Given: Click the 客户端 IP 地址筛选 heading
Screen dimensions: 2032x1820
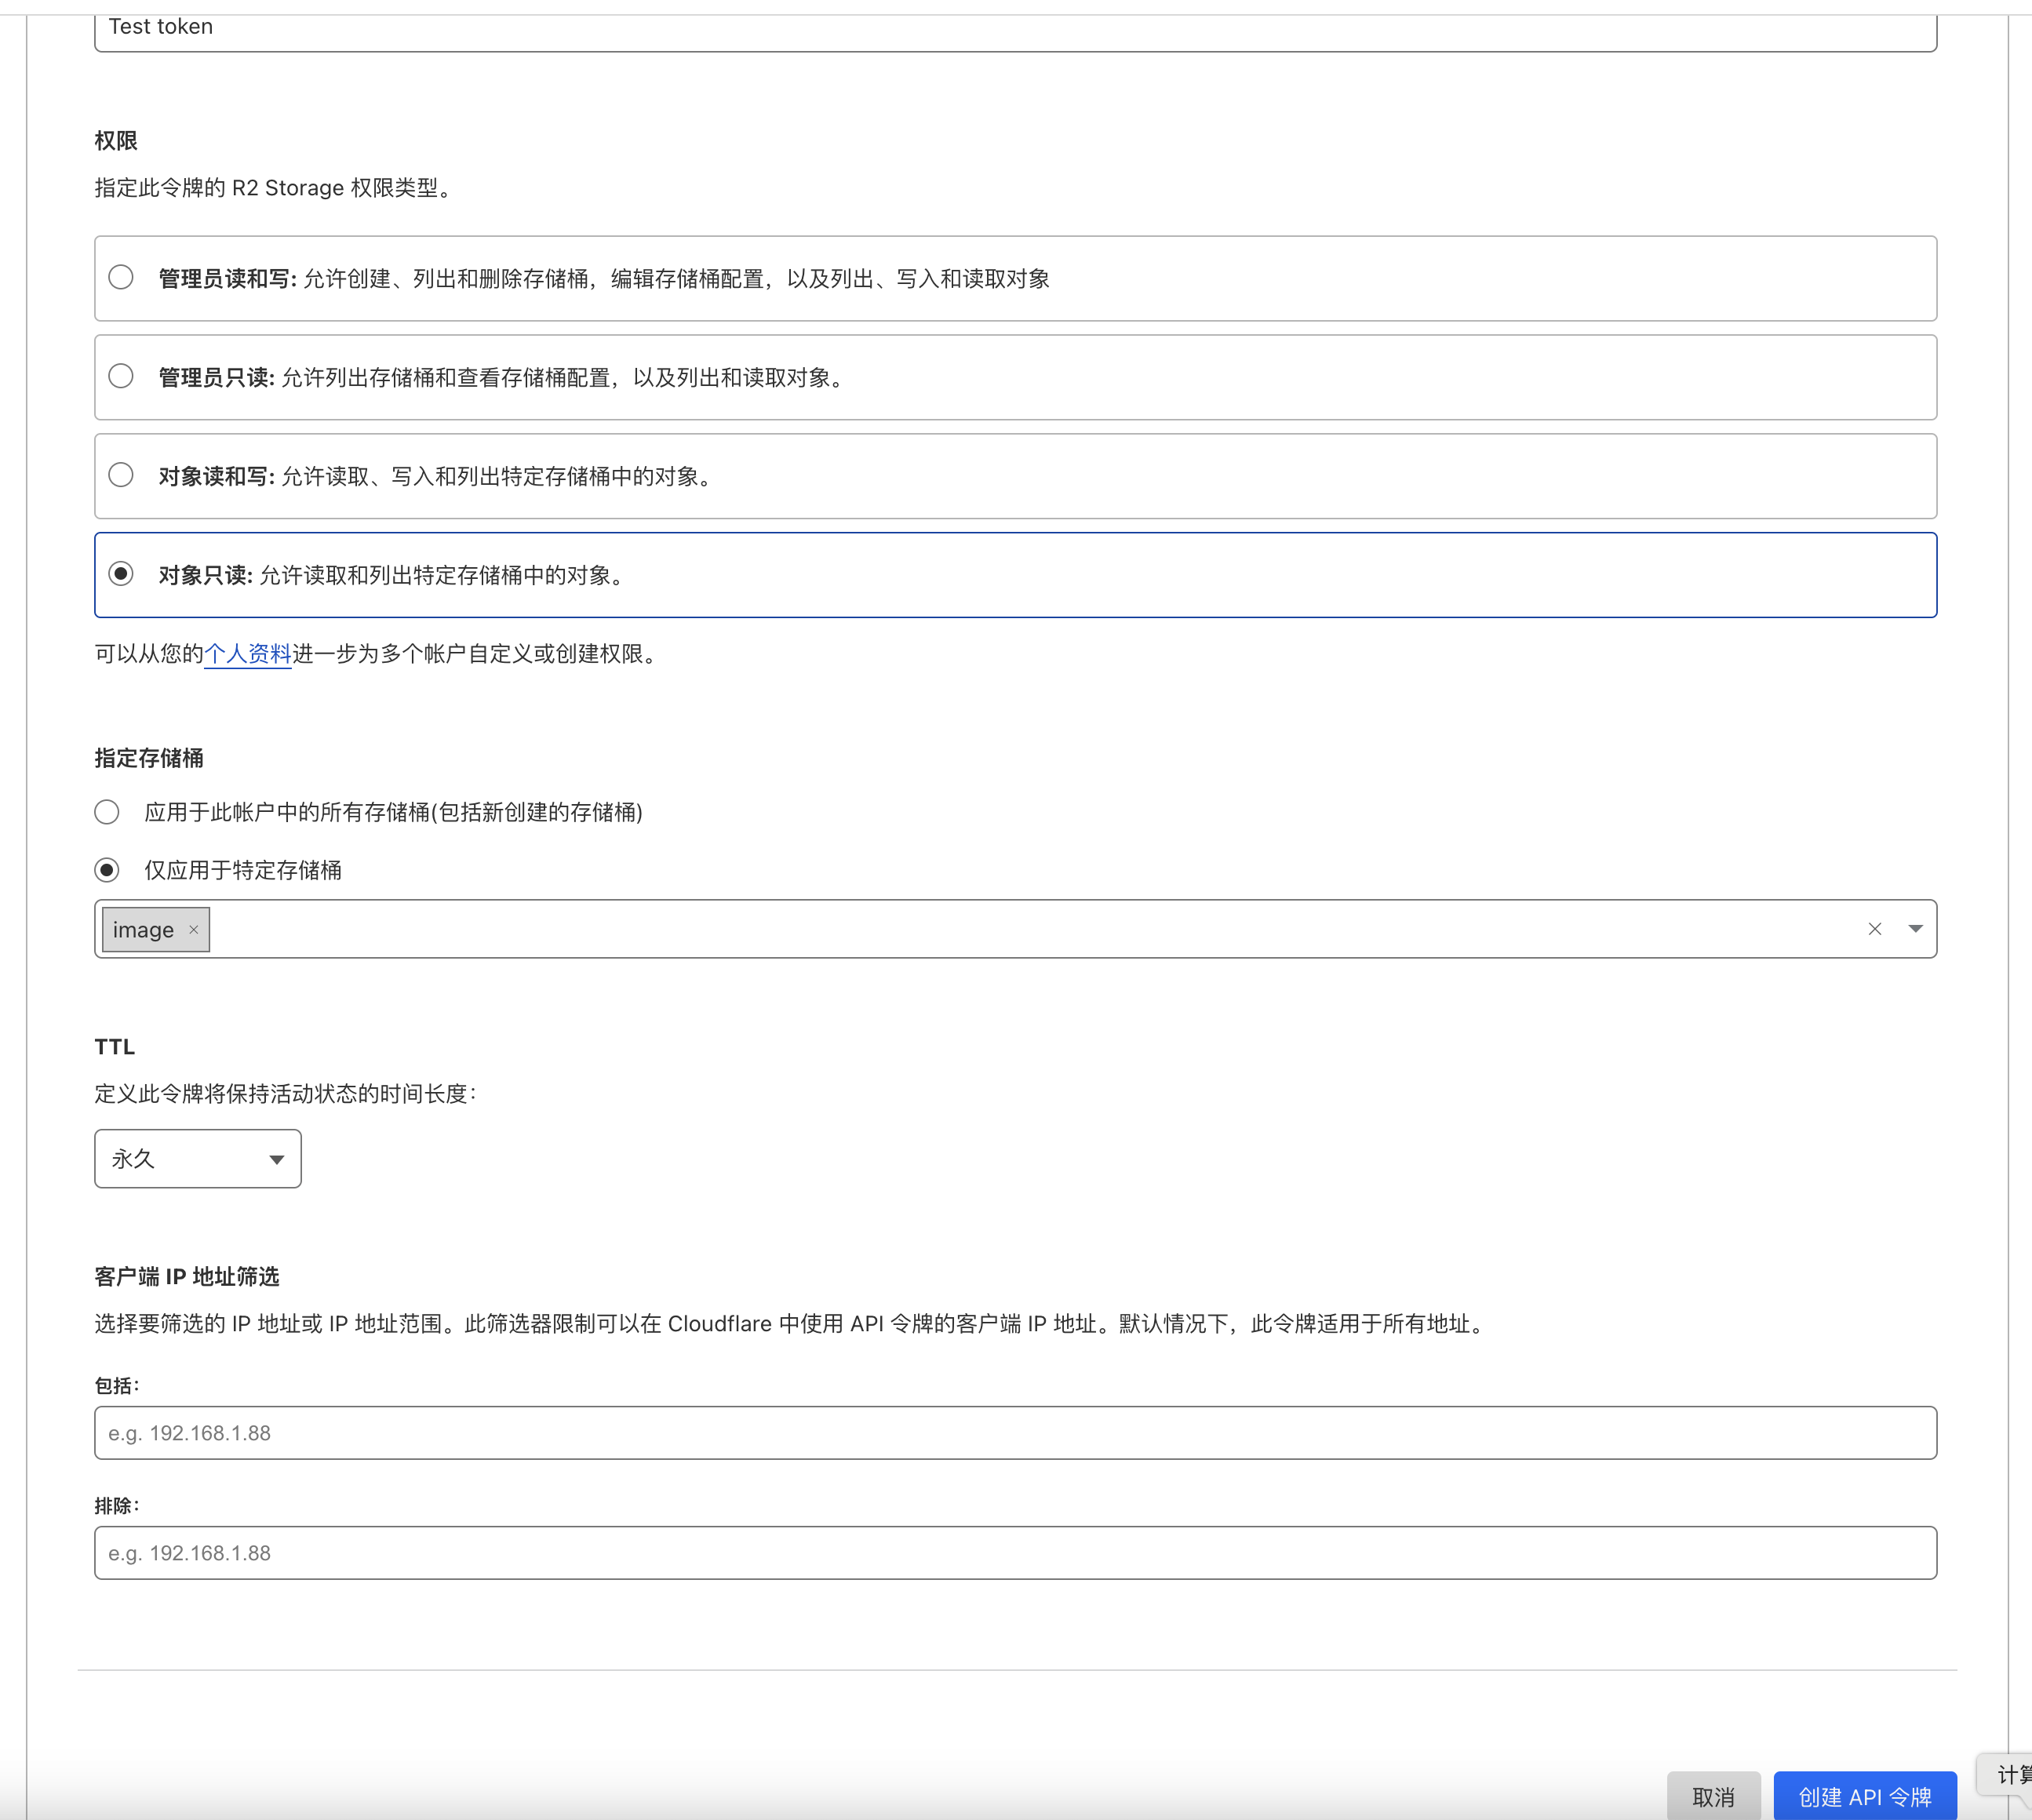Looking at the screenshot, I should pos(187,1277).
